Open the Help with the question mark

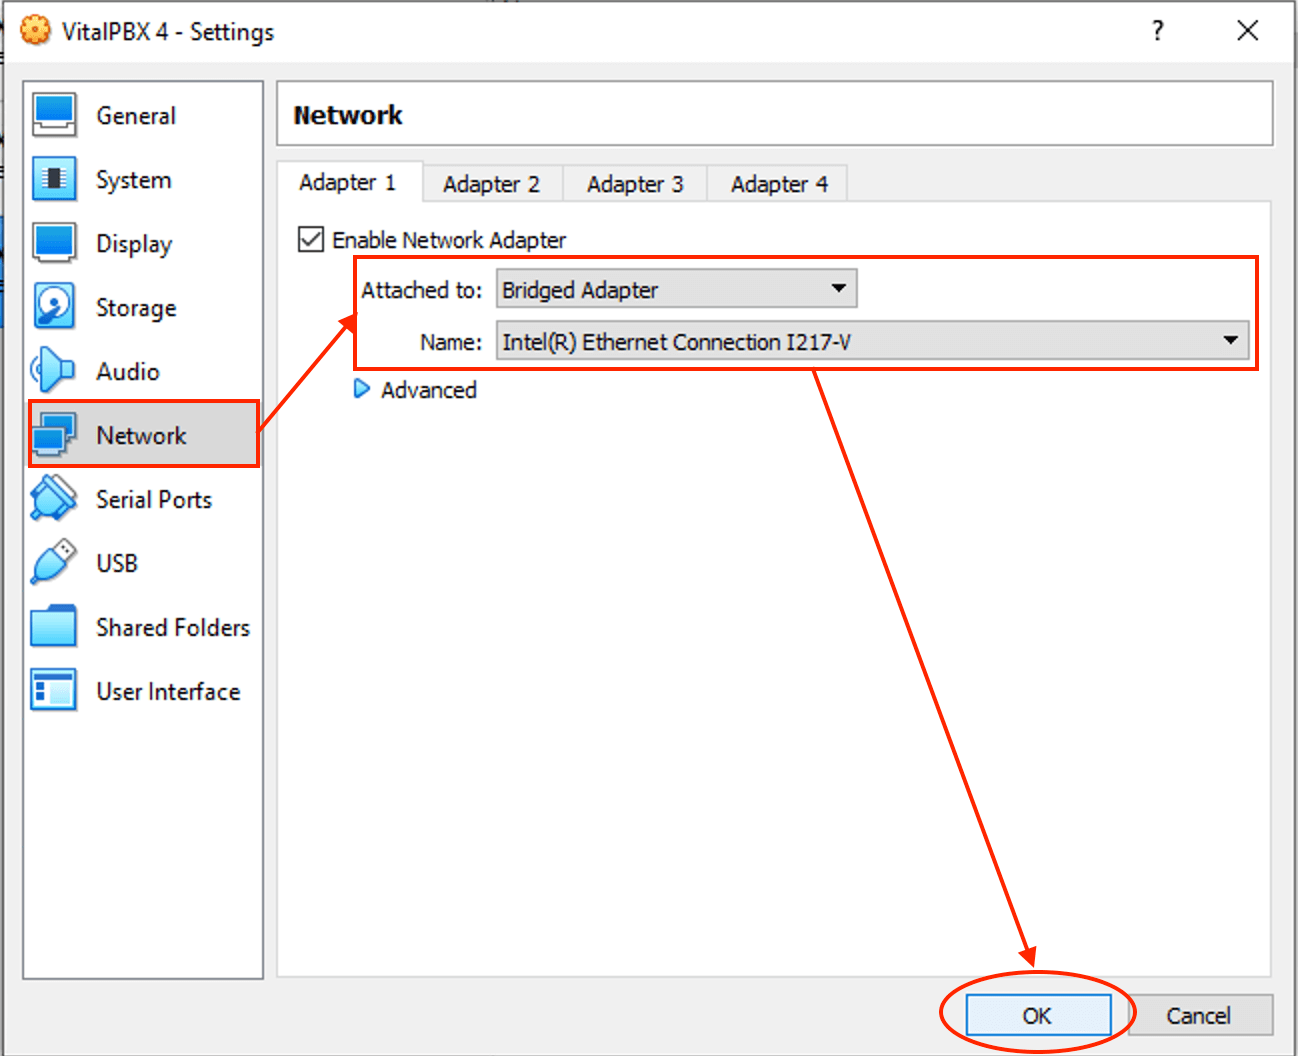(1157, 31)
